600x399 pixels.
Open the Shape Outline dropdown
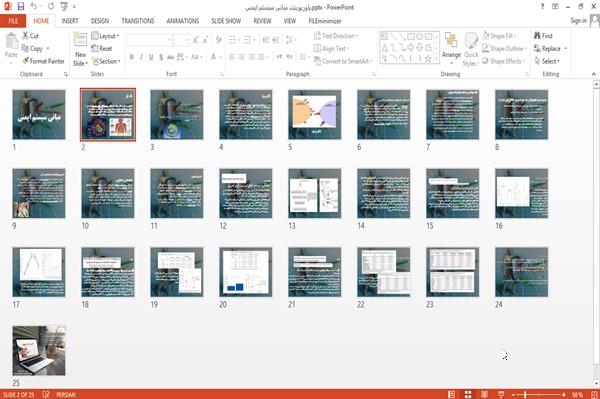coord(504,48)
